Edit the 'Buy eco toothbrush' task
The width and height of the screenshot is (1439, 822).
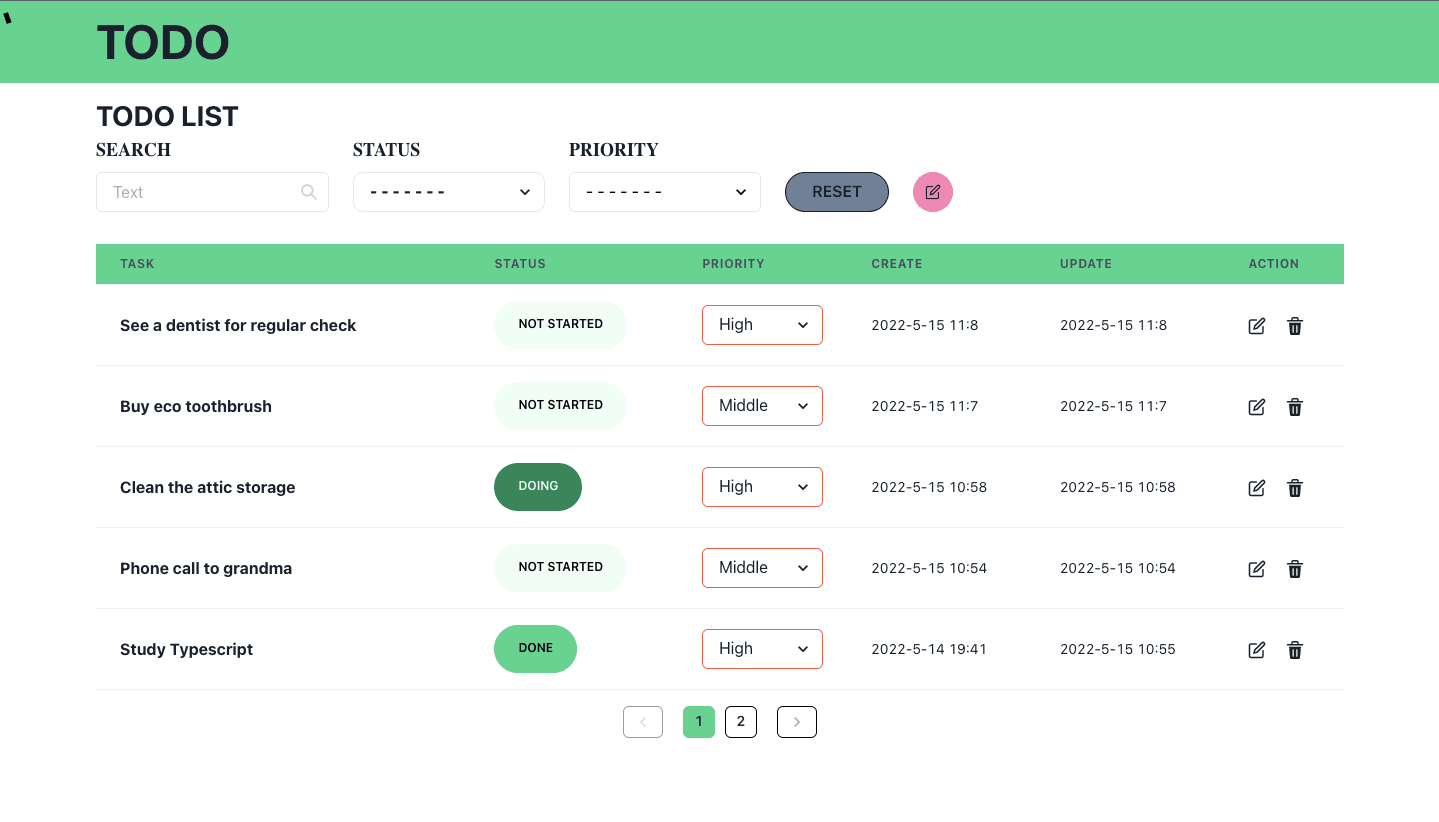pyautogui.click(x=1257, y=407)
